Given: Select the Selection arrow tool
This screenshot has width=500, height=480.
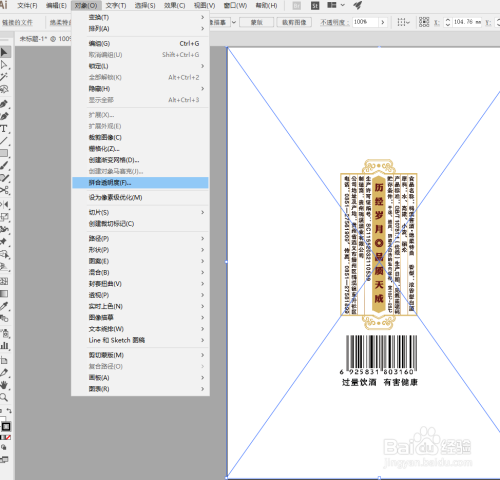Looking at the screenshot, I should (5, 52).
